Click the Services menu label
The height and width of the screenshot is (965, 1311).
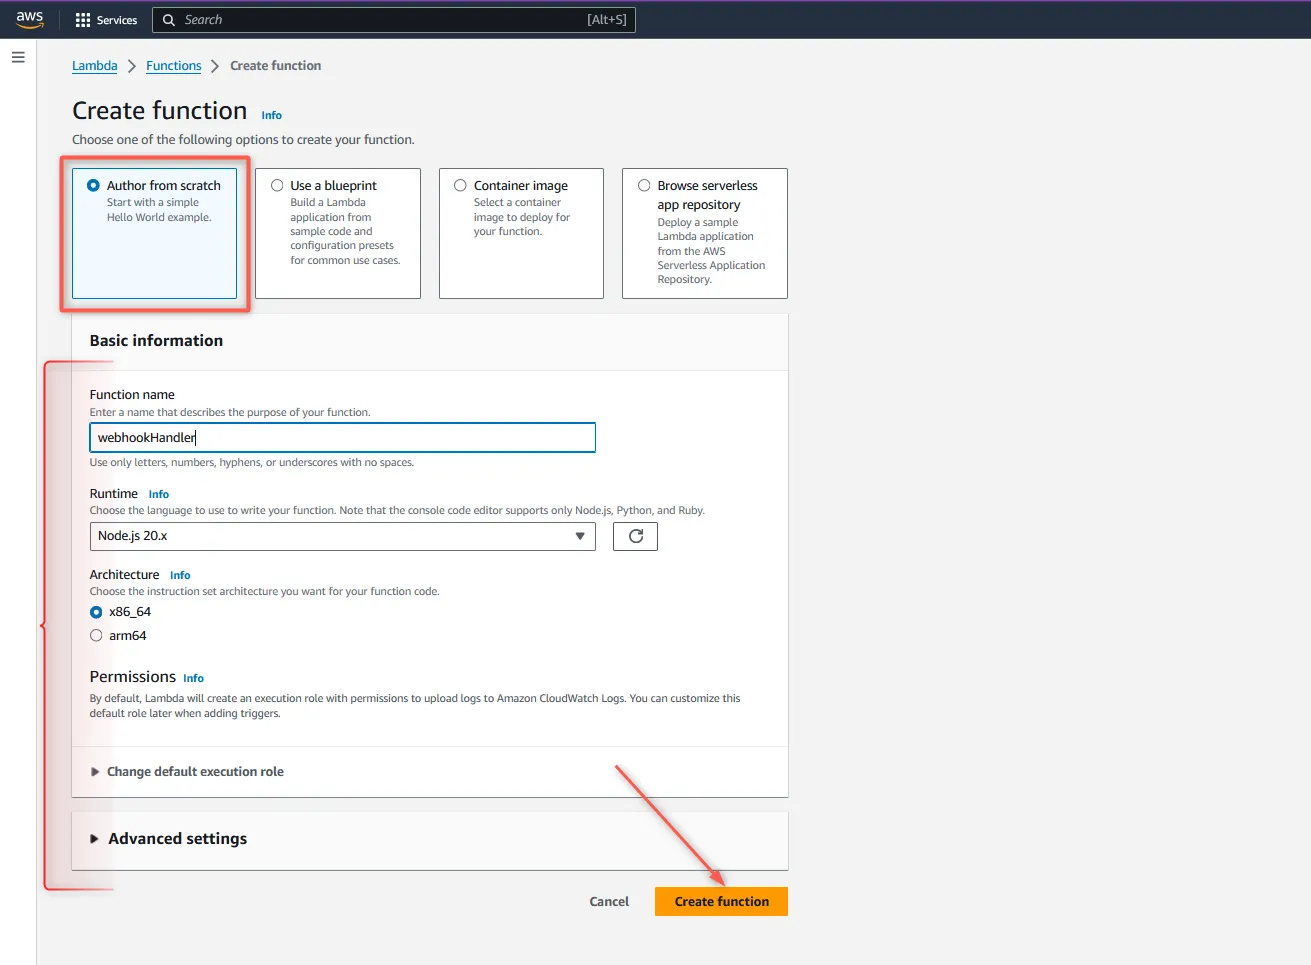pos(117,20)
